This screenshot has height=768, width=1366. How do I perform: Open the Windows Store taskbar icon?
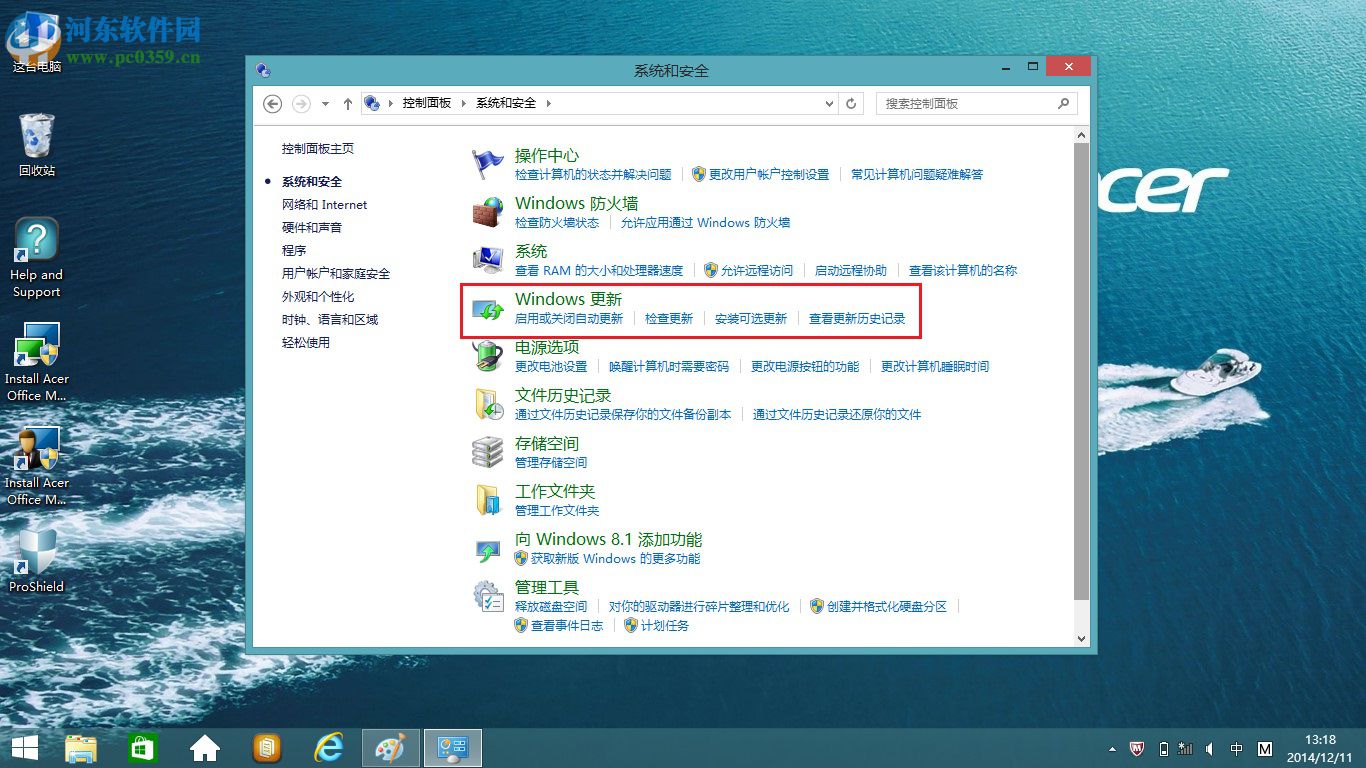tap(142, 747)
